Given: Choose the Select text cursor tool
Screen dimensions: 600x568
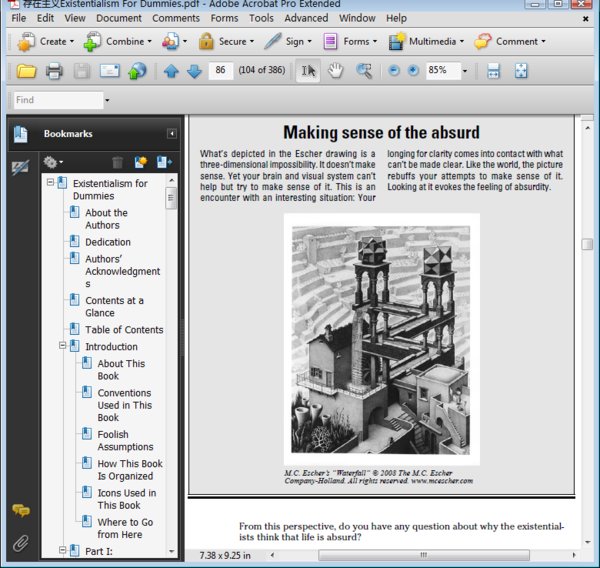Looking at the screenshot, I should click(x=308, y=71).
